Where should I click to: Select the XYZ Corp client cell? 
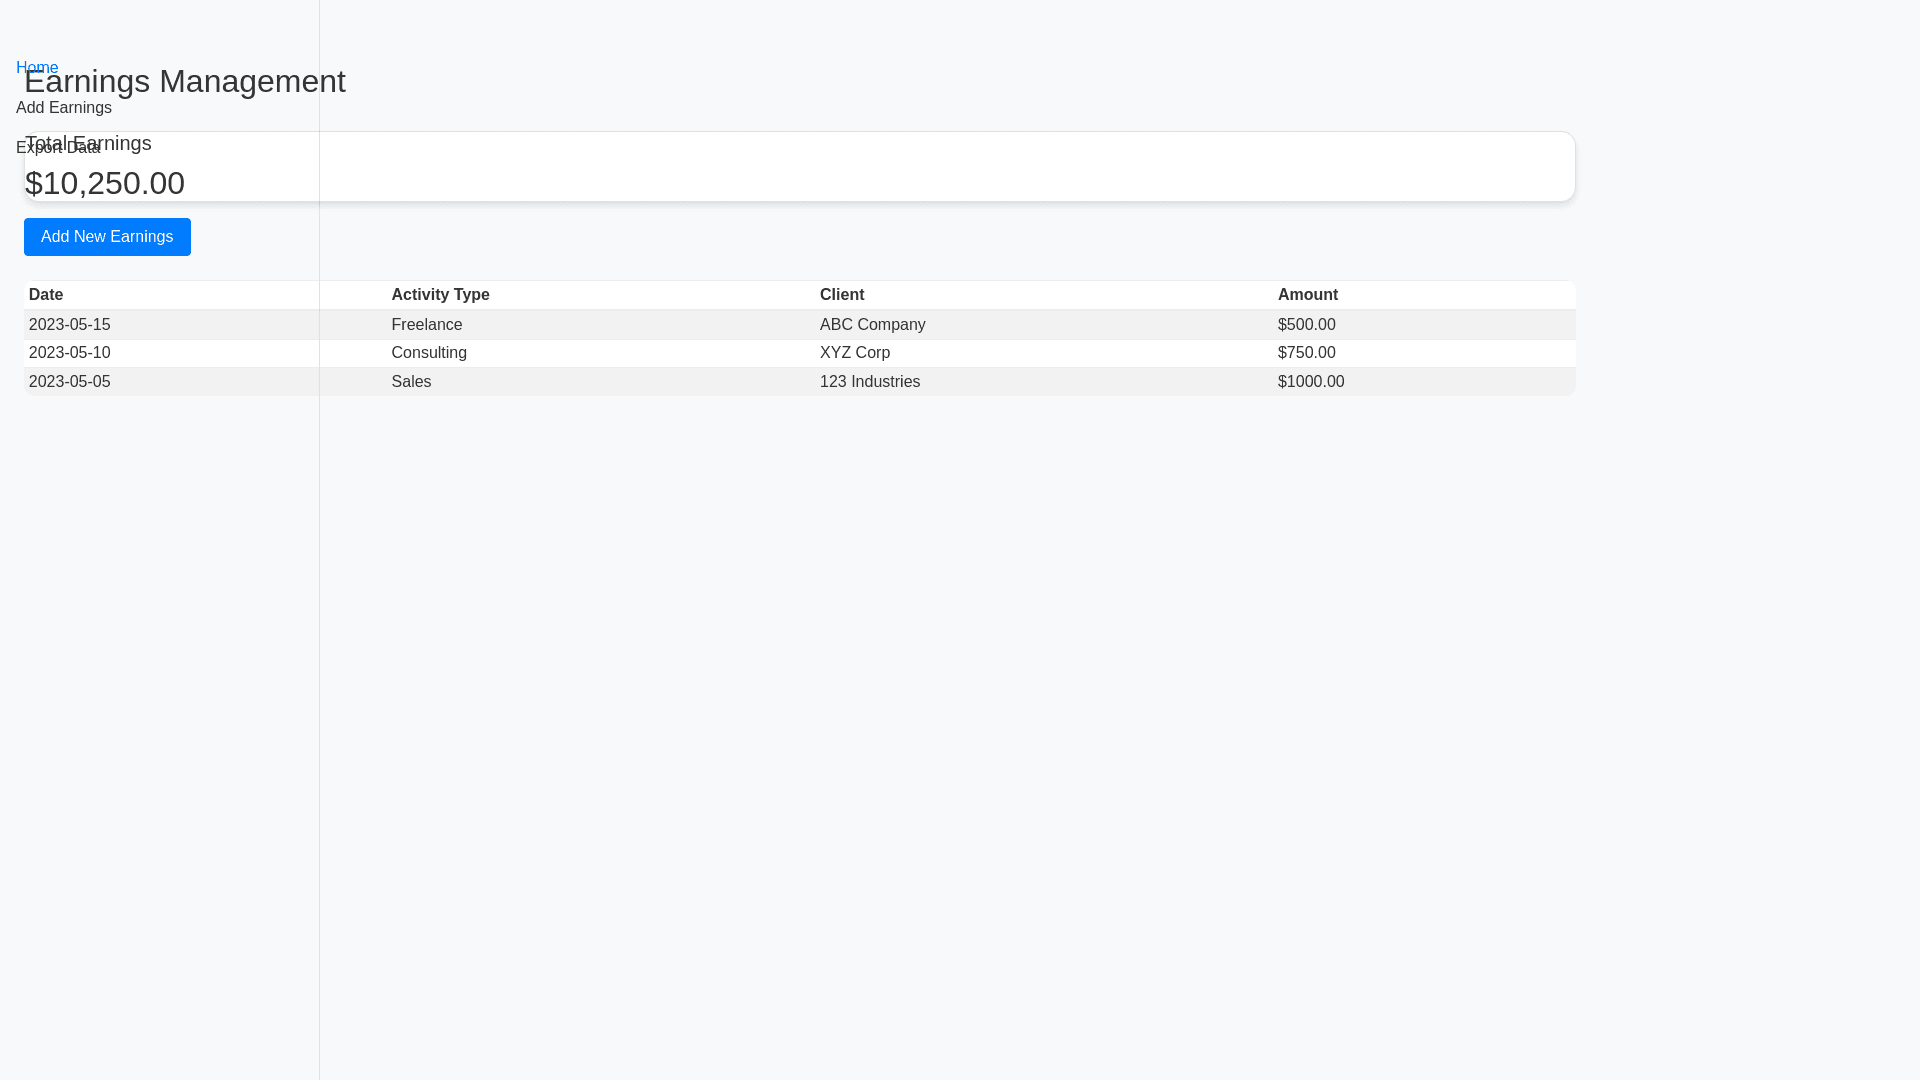point(854,353)
